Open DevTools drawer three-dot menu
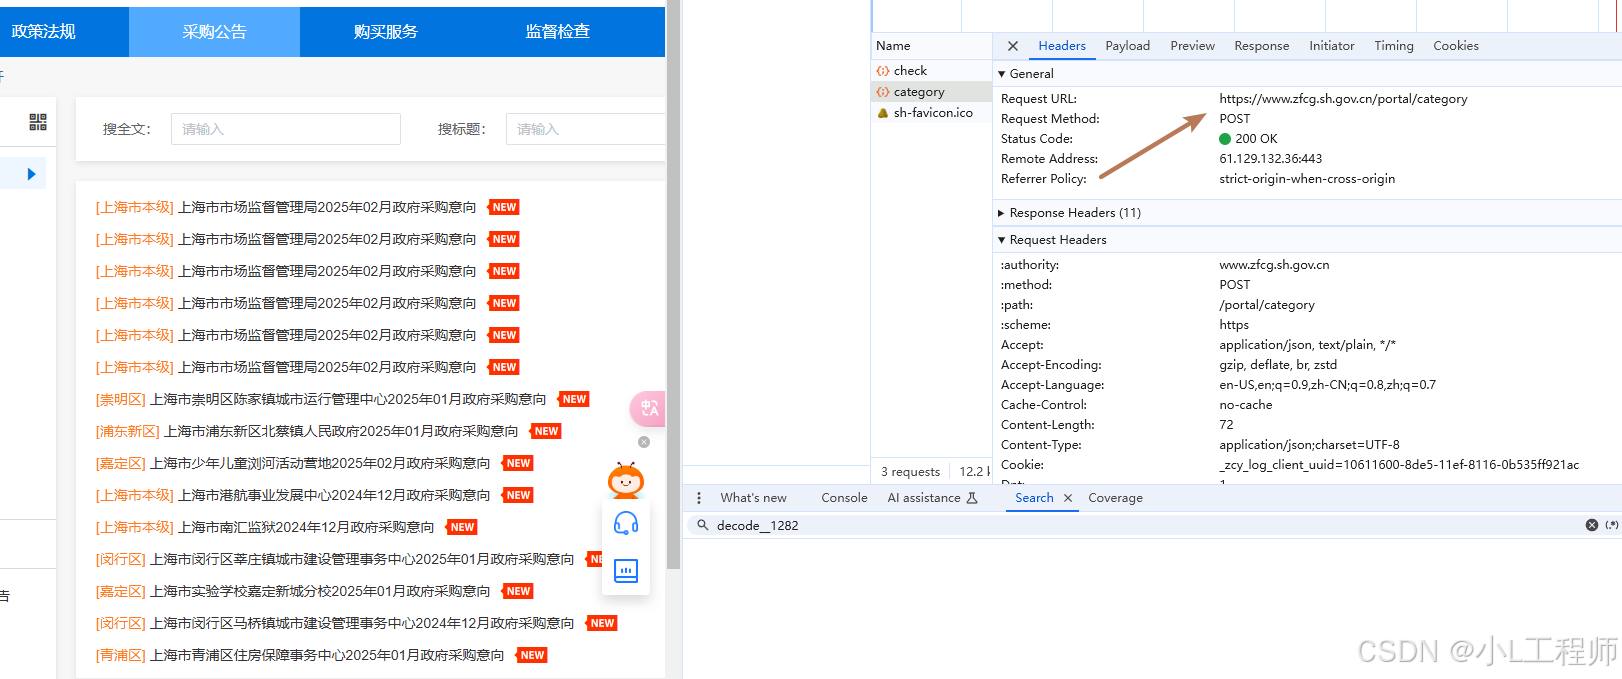This screenshot has height=679, width=1622. point(698,498)
